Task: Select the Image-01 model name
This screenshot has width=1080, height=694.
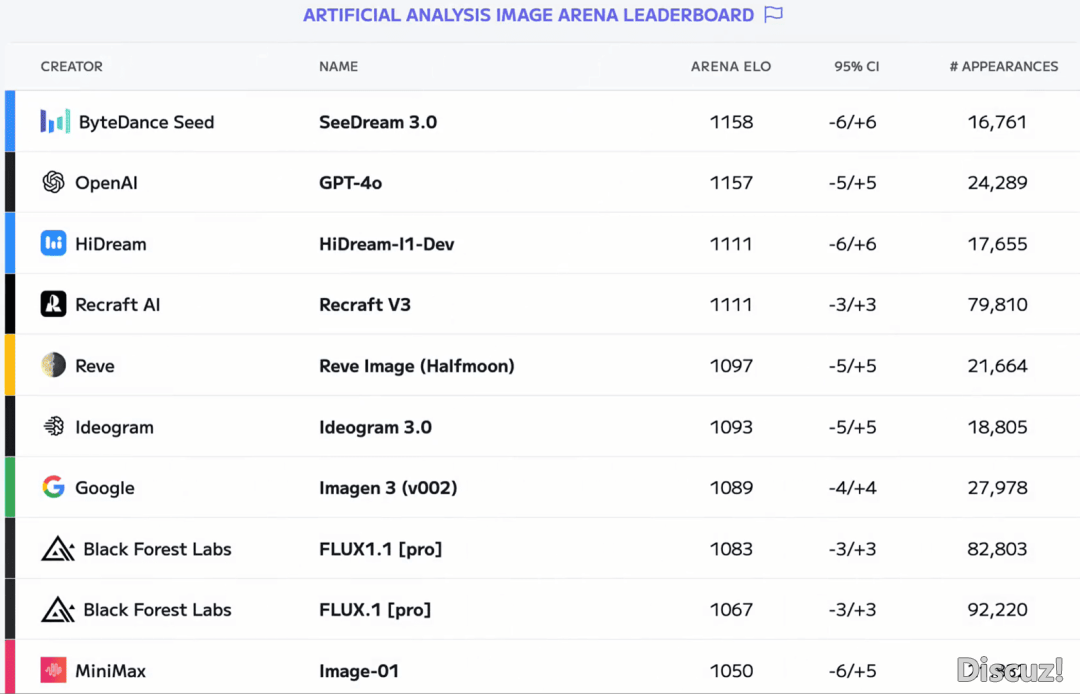Action: (359, 671)
